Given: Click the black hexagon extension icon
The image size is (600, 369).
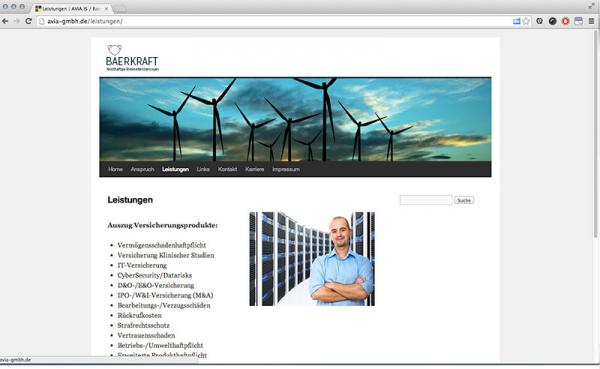Looking at the screenshot, I should 540,21.
